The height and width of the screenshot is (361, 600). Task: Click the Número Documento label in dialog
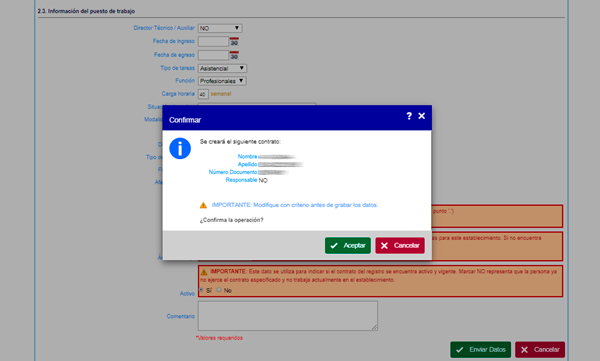[x=233, y=172]
